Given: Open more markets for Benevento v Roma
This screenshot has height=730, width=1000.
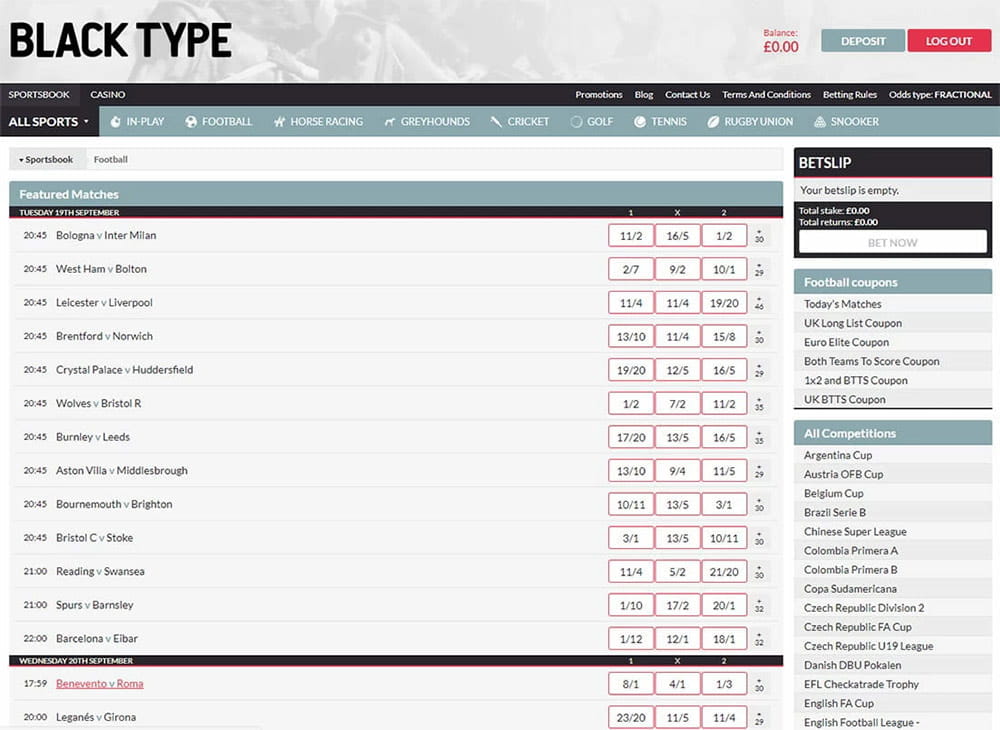Looking at the screenshot, I should coord(759,685).
